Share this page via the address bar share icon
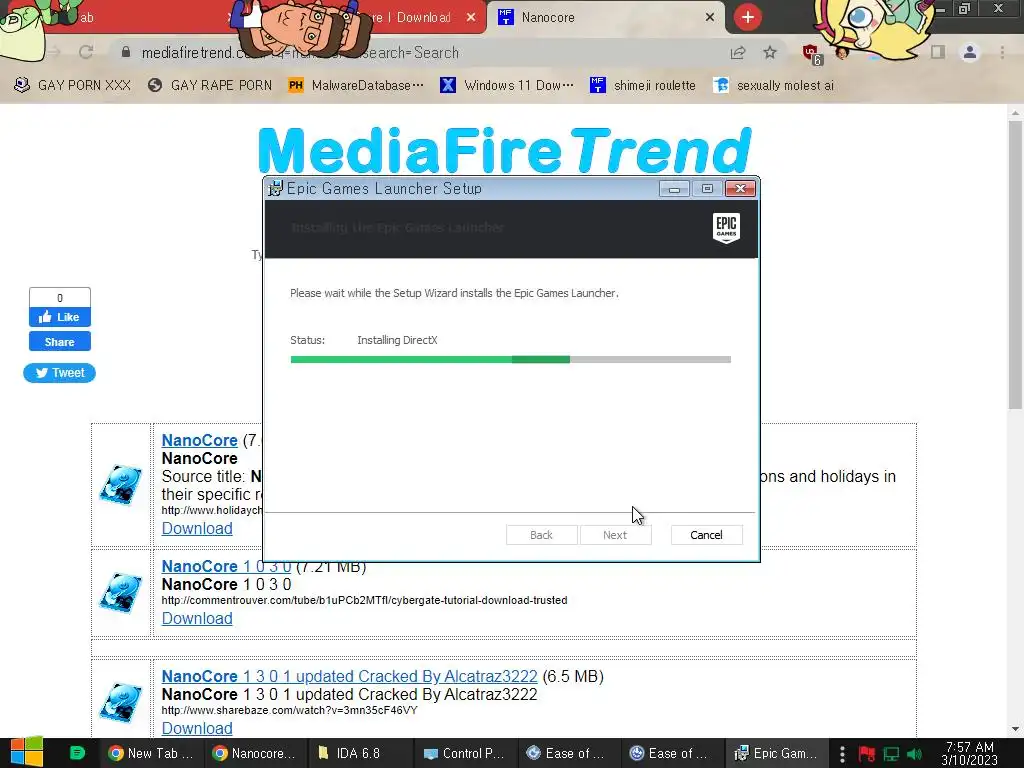 point(738,53)
